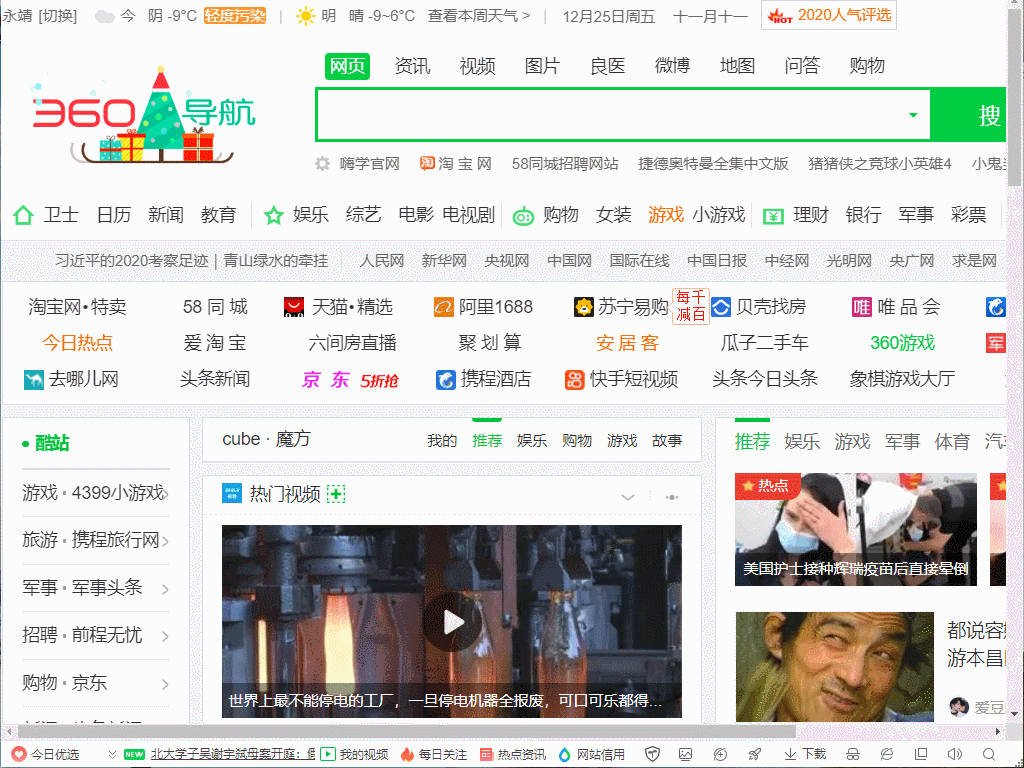1024x768 pixels.
Task: Click the gear icon beside 嗨学官网
Action: (323, 163)
